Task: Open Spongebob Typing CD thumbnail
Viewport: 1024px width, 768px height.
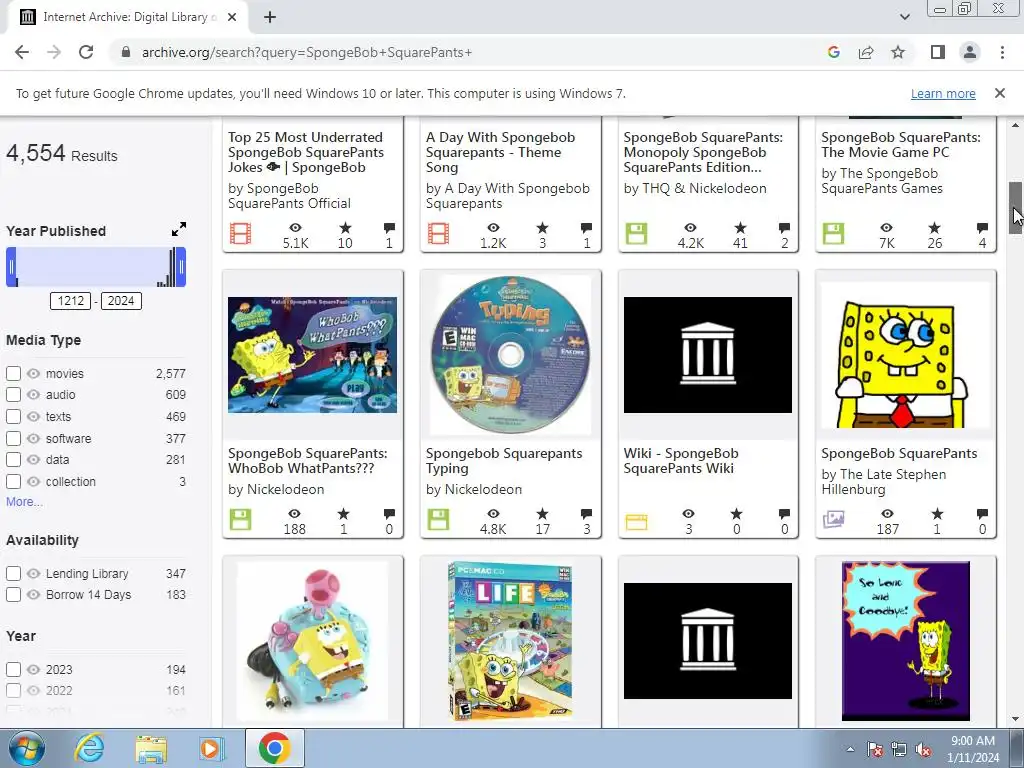Action: point(510,355)
